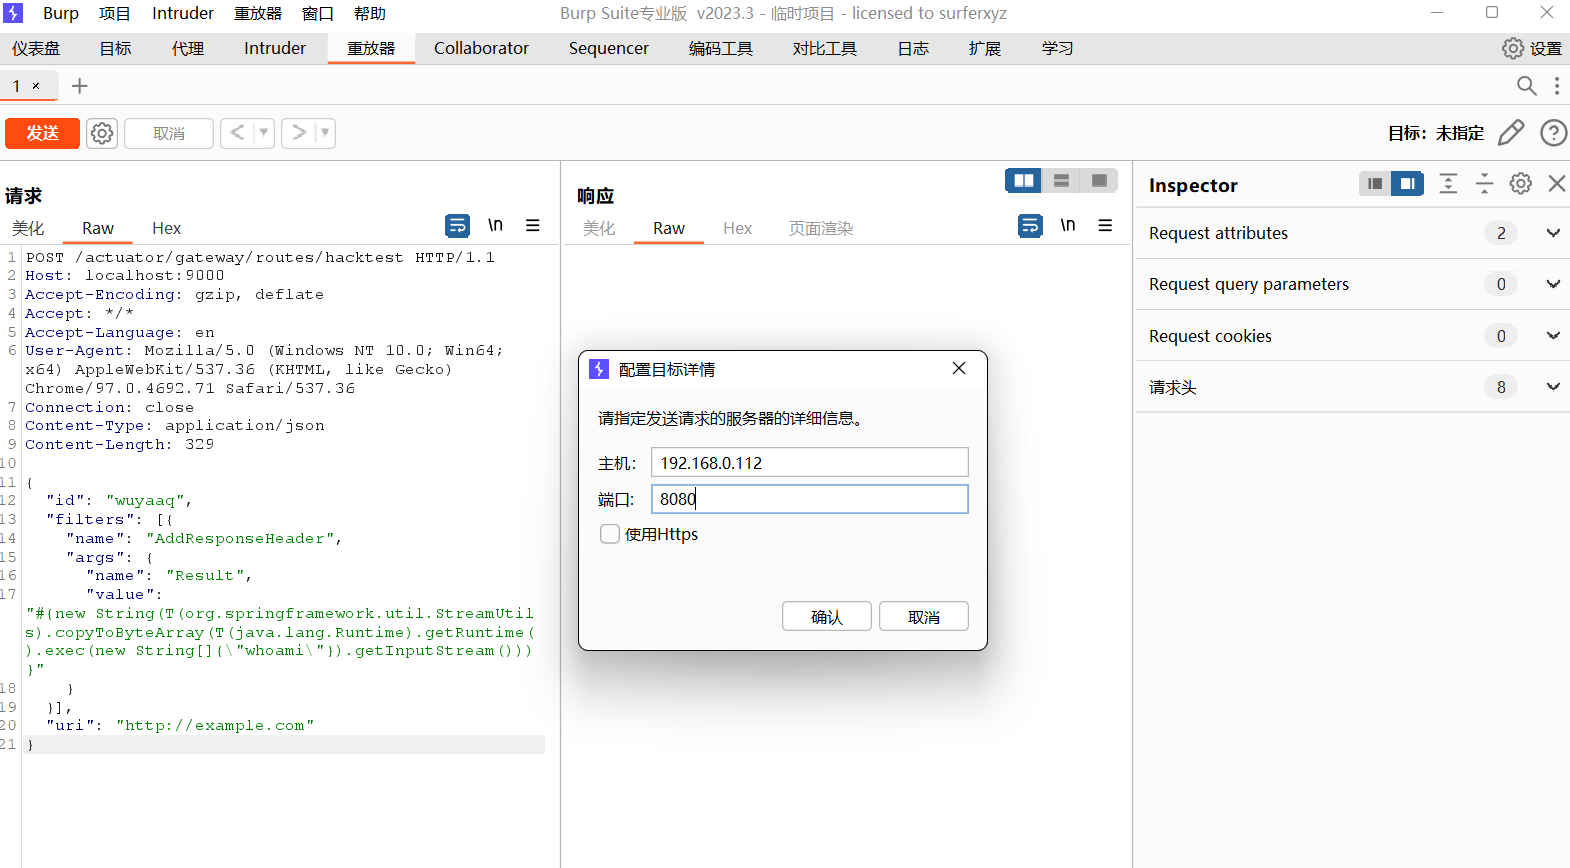
Task: Open previous history dropdown arrow
Action: click(x=264, y=133)
